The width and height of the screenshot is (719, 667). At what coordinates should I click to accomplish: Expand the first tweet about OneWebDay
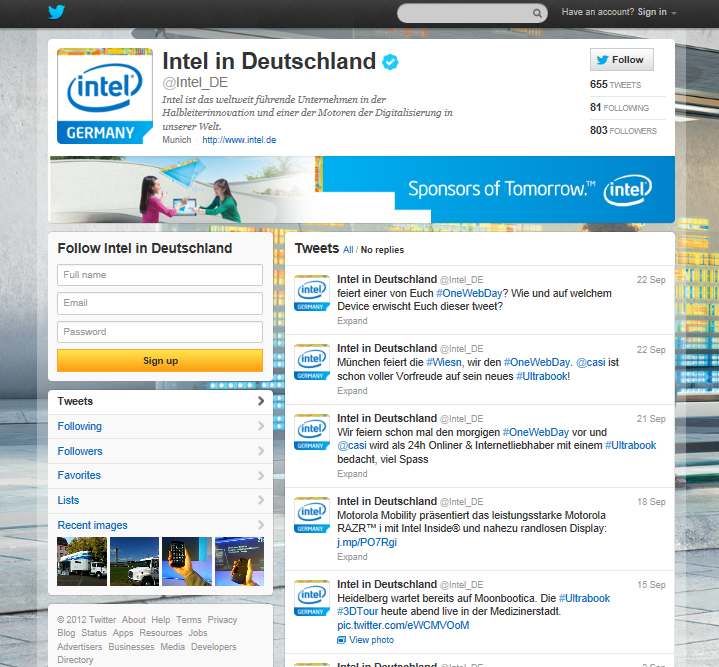point(352,321)
